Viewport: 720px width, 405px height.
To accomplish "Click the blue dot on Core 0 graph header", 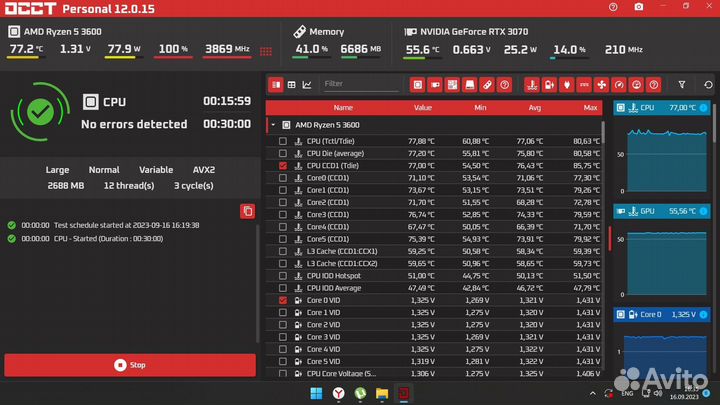I will coord(703,315).
